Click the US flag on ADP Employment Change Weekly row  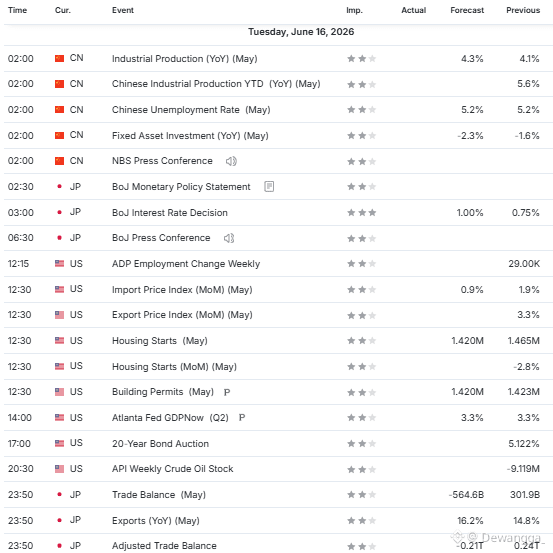pyautogui.click(x=60, y=263)
